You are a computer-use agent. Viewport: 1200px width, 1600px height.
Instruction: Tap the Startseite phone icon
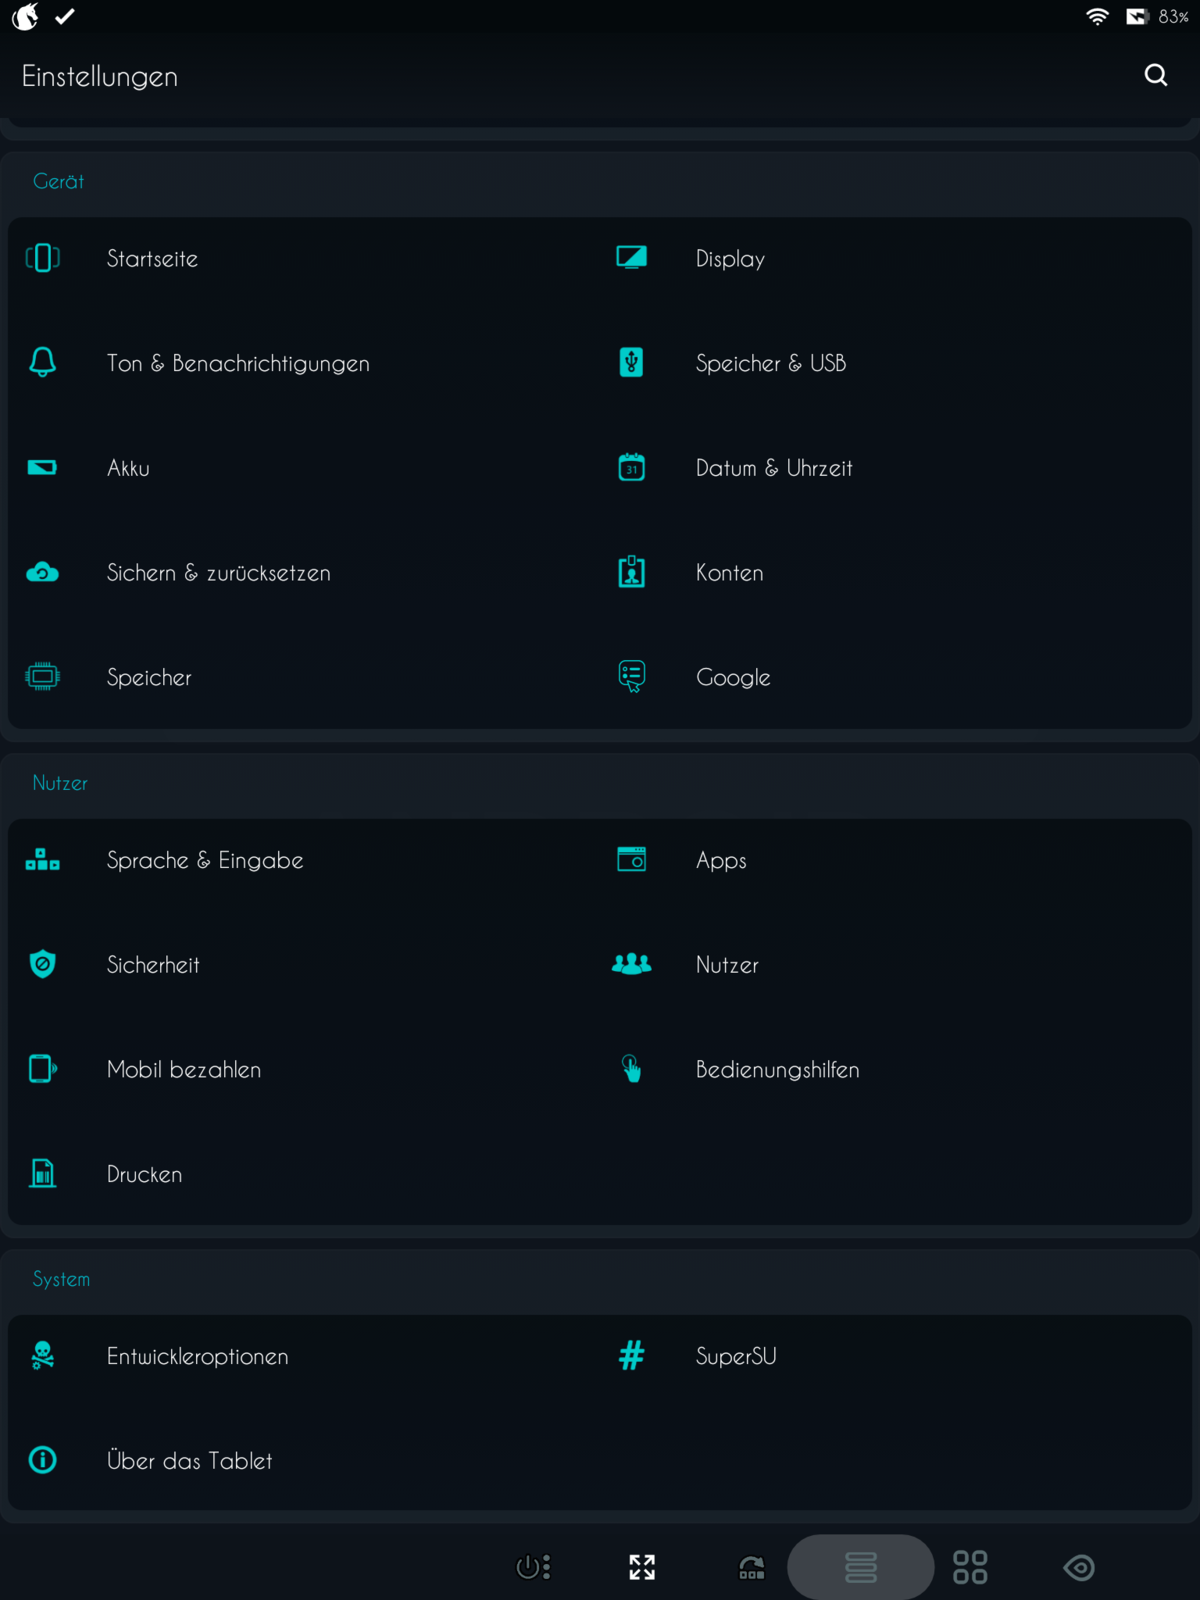tap(42, 258)
